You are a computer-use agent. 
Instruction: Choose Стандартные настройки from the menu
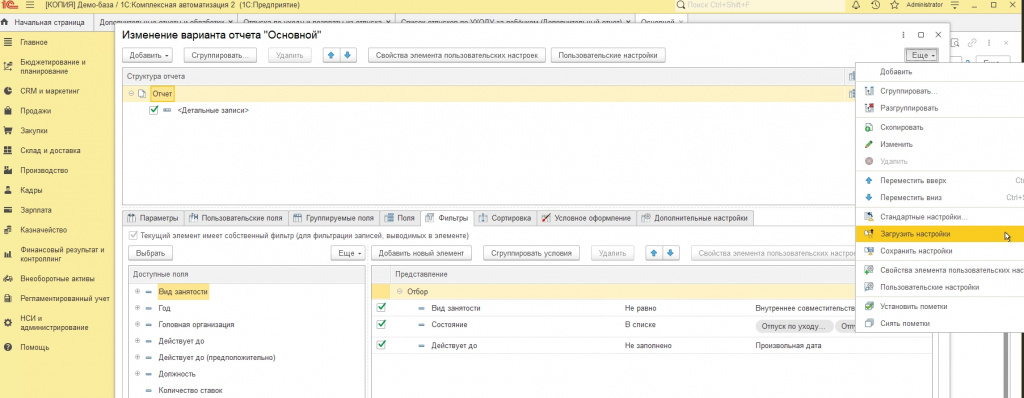point(939,216)
